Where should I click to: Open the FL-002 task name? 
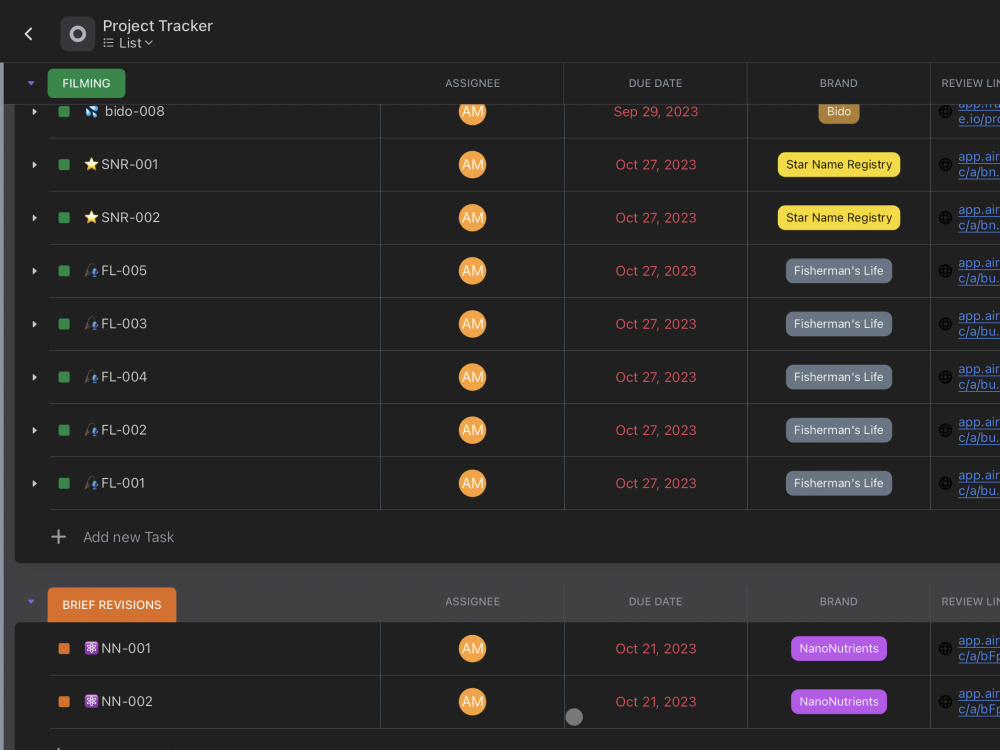pyautogui.click(x=123, y=430)
